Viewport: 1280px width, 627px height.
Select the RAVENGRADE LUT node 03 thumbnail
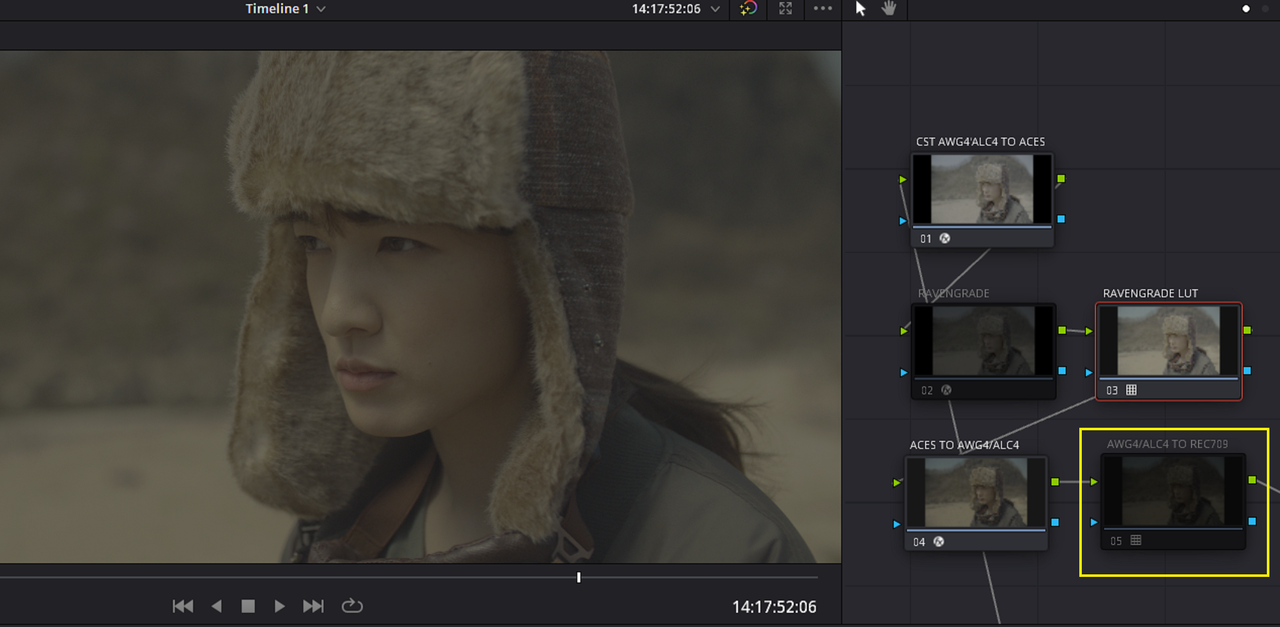point(1168,340)
